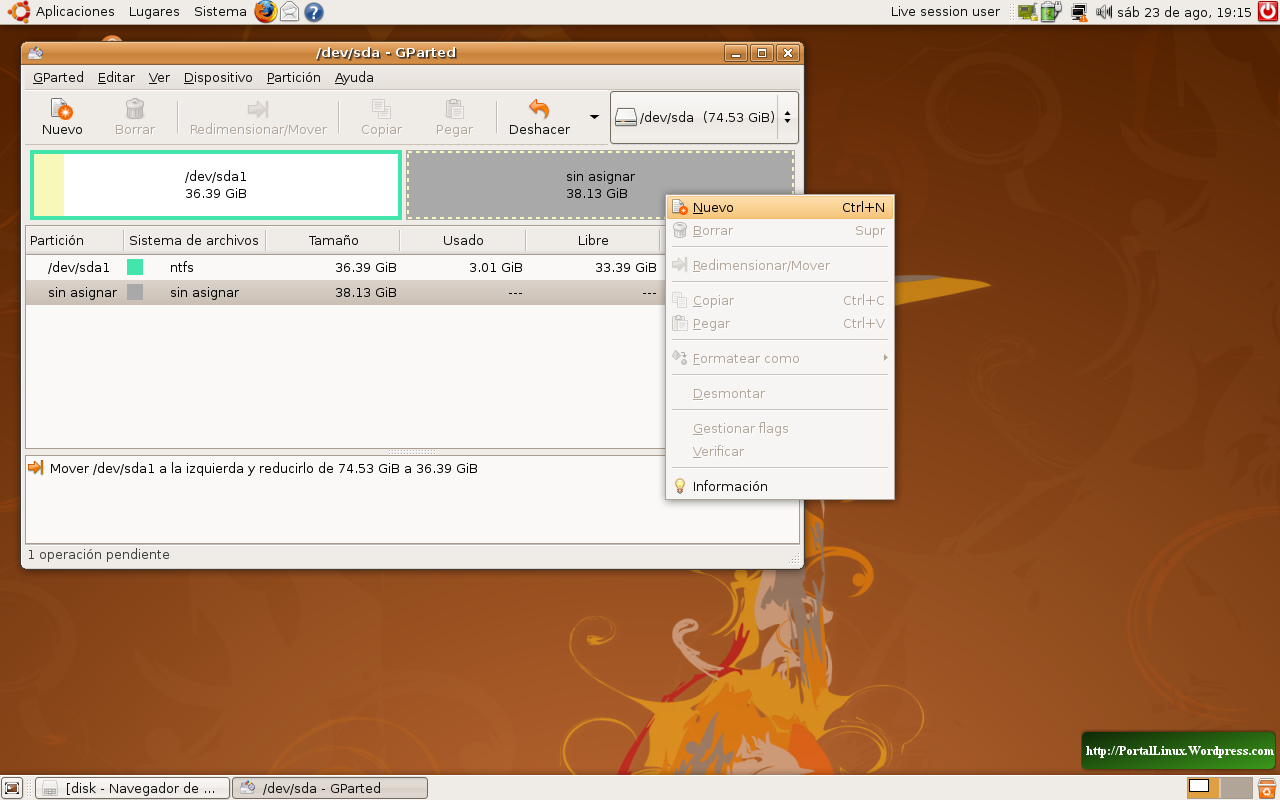Screen dimensions: 1280x800
Task: Select the /dev/sda1 partition graphic block
Action: tap(216, 185)
